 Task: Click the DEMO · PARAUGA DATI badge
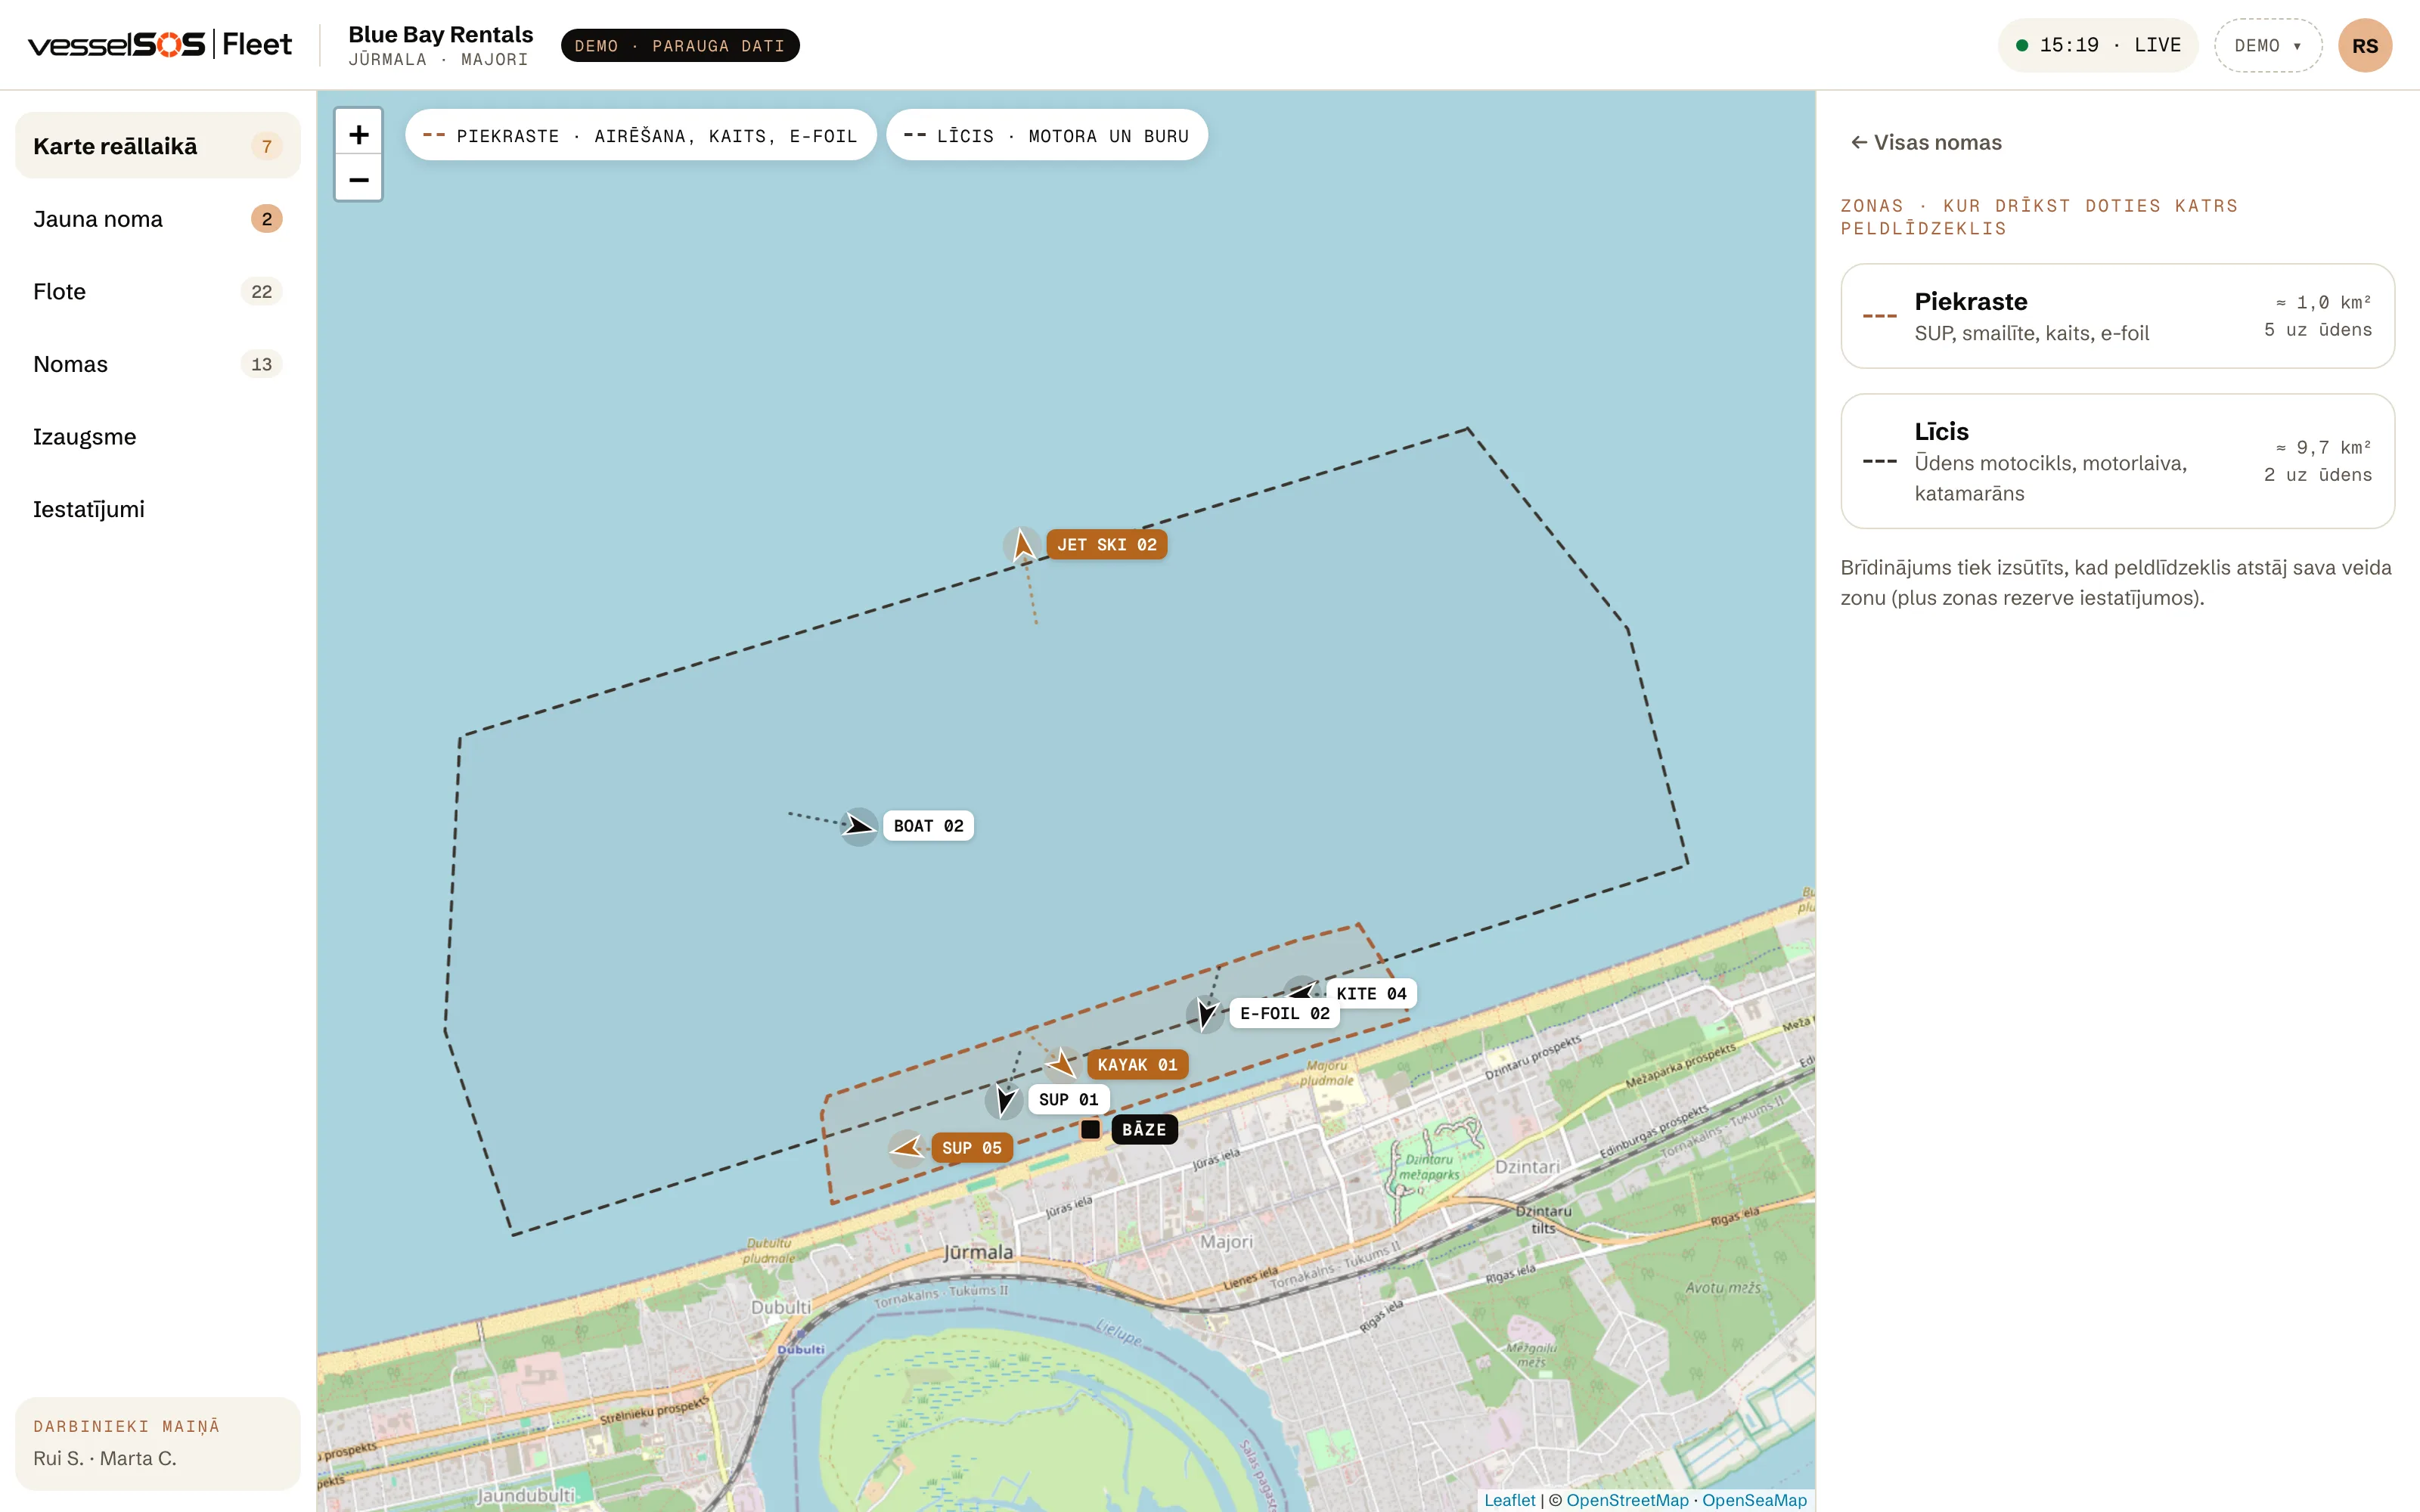tap(680, 46)
